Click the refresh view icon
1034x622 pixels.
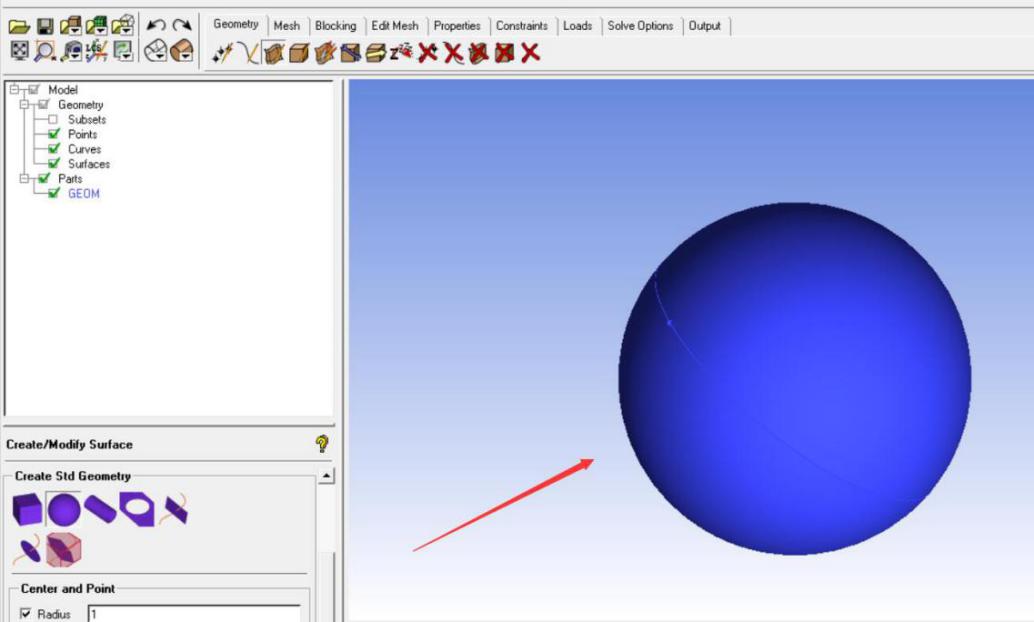click(123, 51)
